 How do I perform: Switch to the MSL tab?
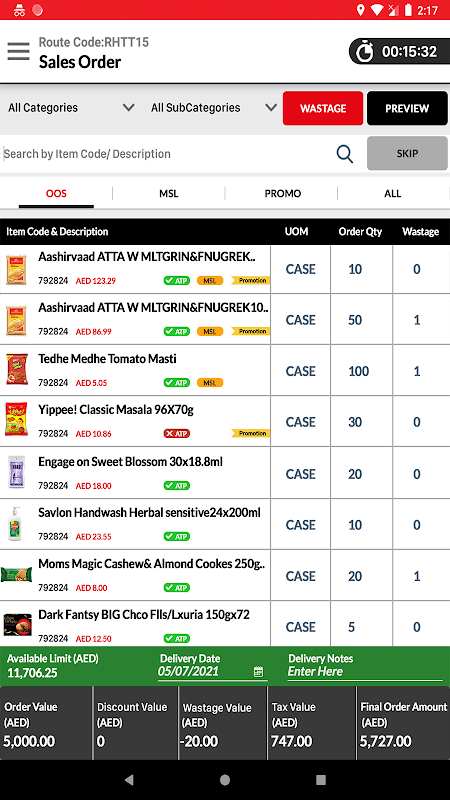[x=169, y=194]
